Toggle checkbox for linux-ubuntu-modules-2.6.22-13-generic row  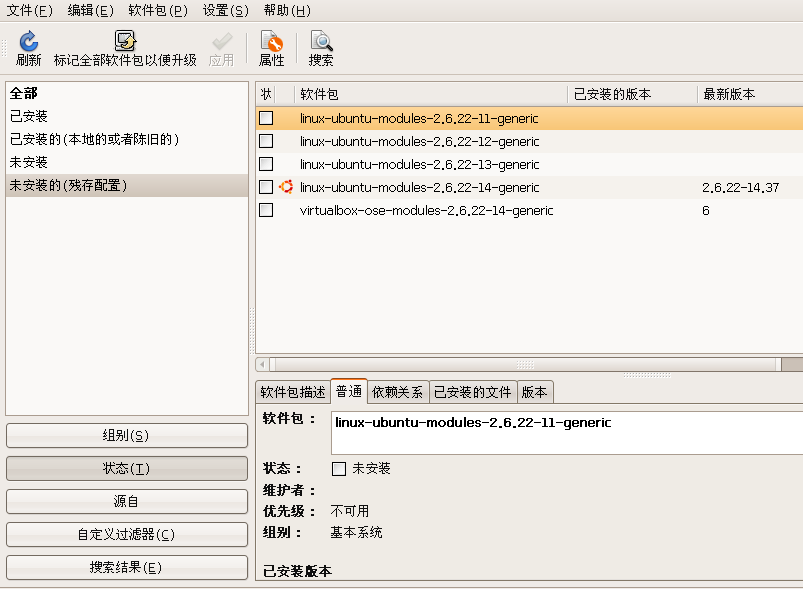tap(266, 164)
